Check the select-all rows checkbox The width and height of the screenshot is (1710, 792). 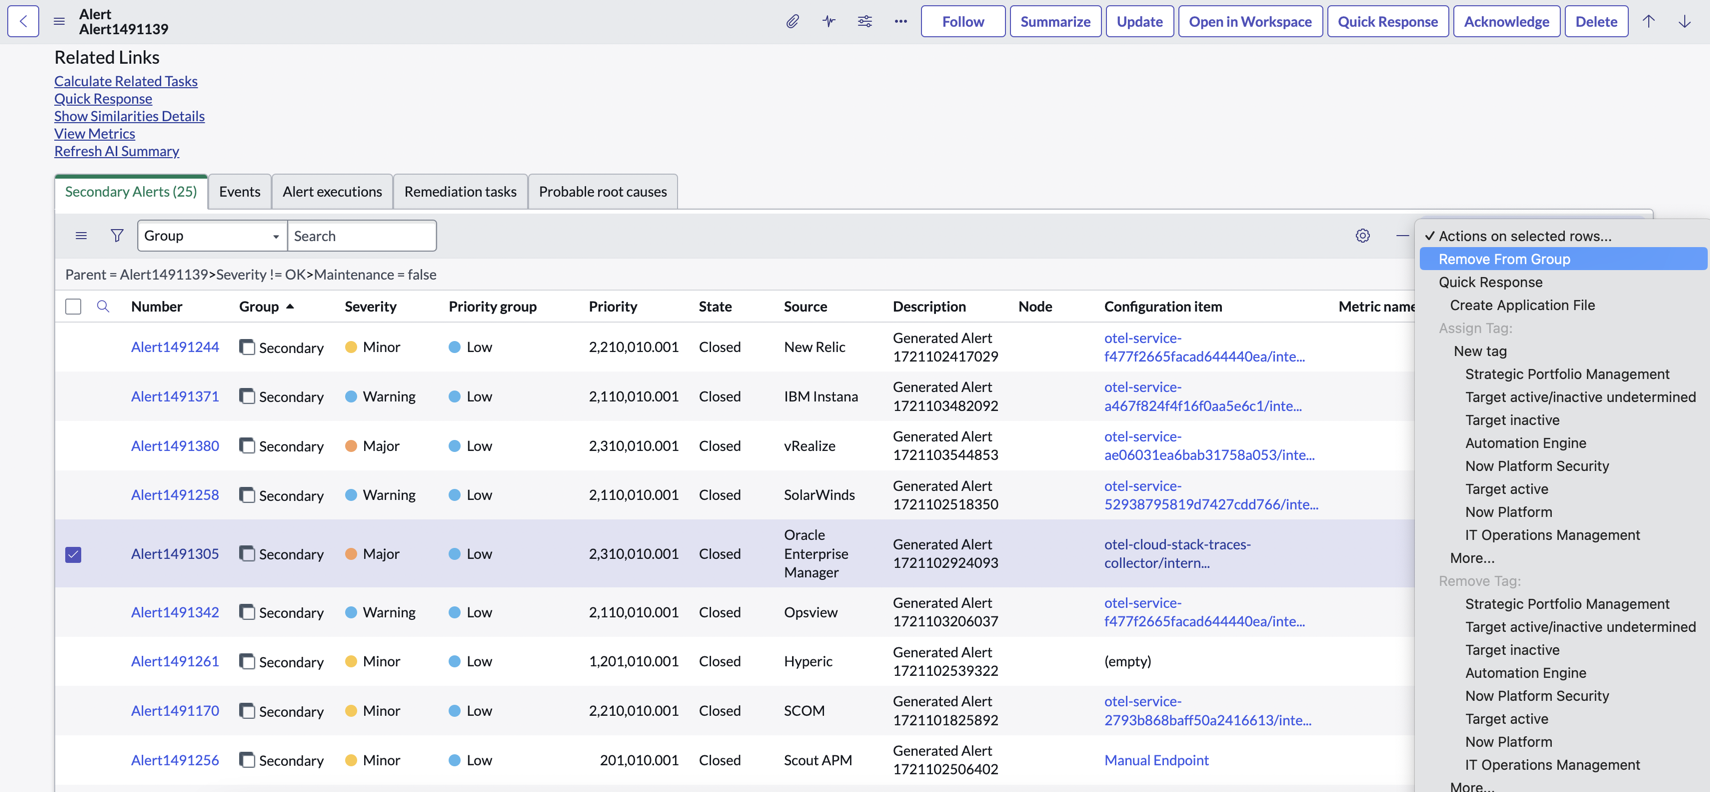[x=73, y=307]
